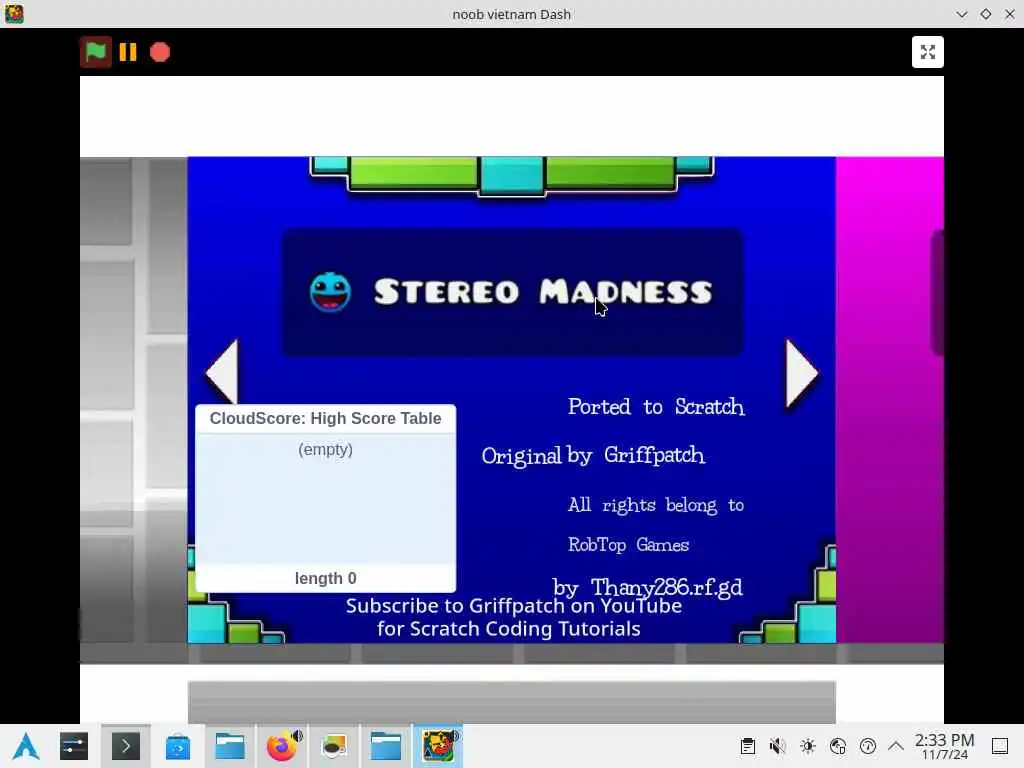Click the app icon in the title bar
Image resolution: width=1024 pixels, height=768 pixels.
pos(14,14)
